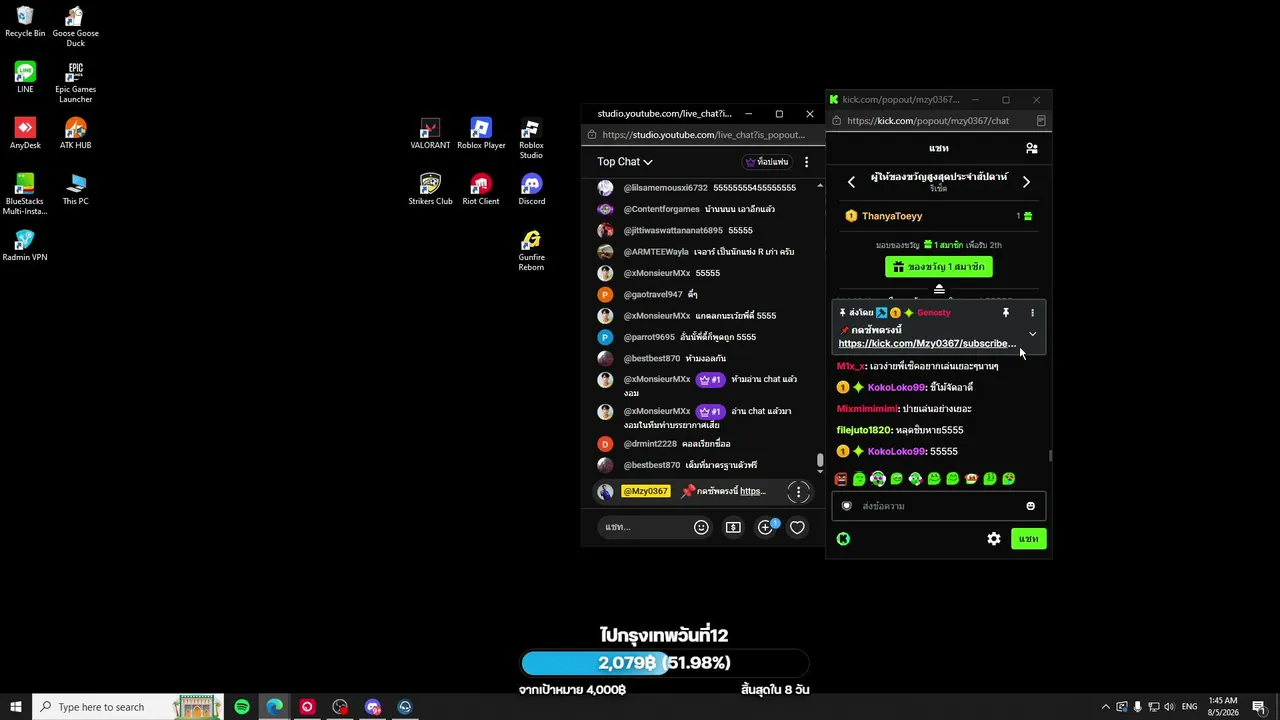Open the Strikers Club desktop icon

[x=430, y=190]
